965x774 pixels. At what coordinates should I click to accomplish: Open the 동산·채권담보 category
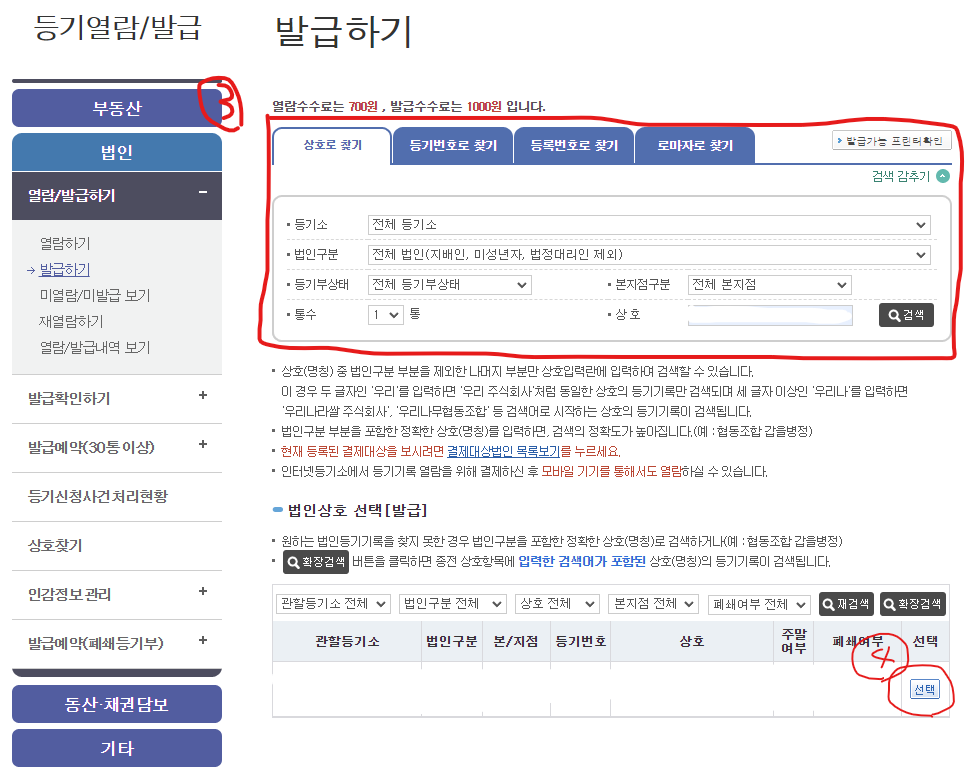coord(117,704)
